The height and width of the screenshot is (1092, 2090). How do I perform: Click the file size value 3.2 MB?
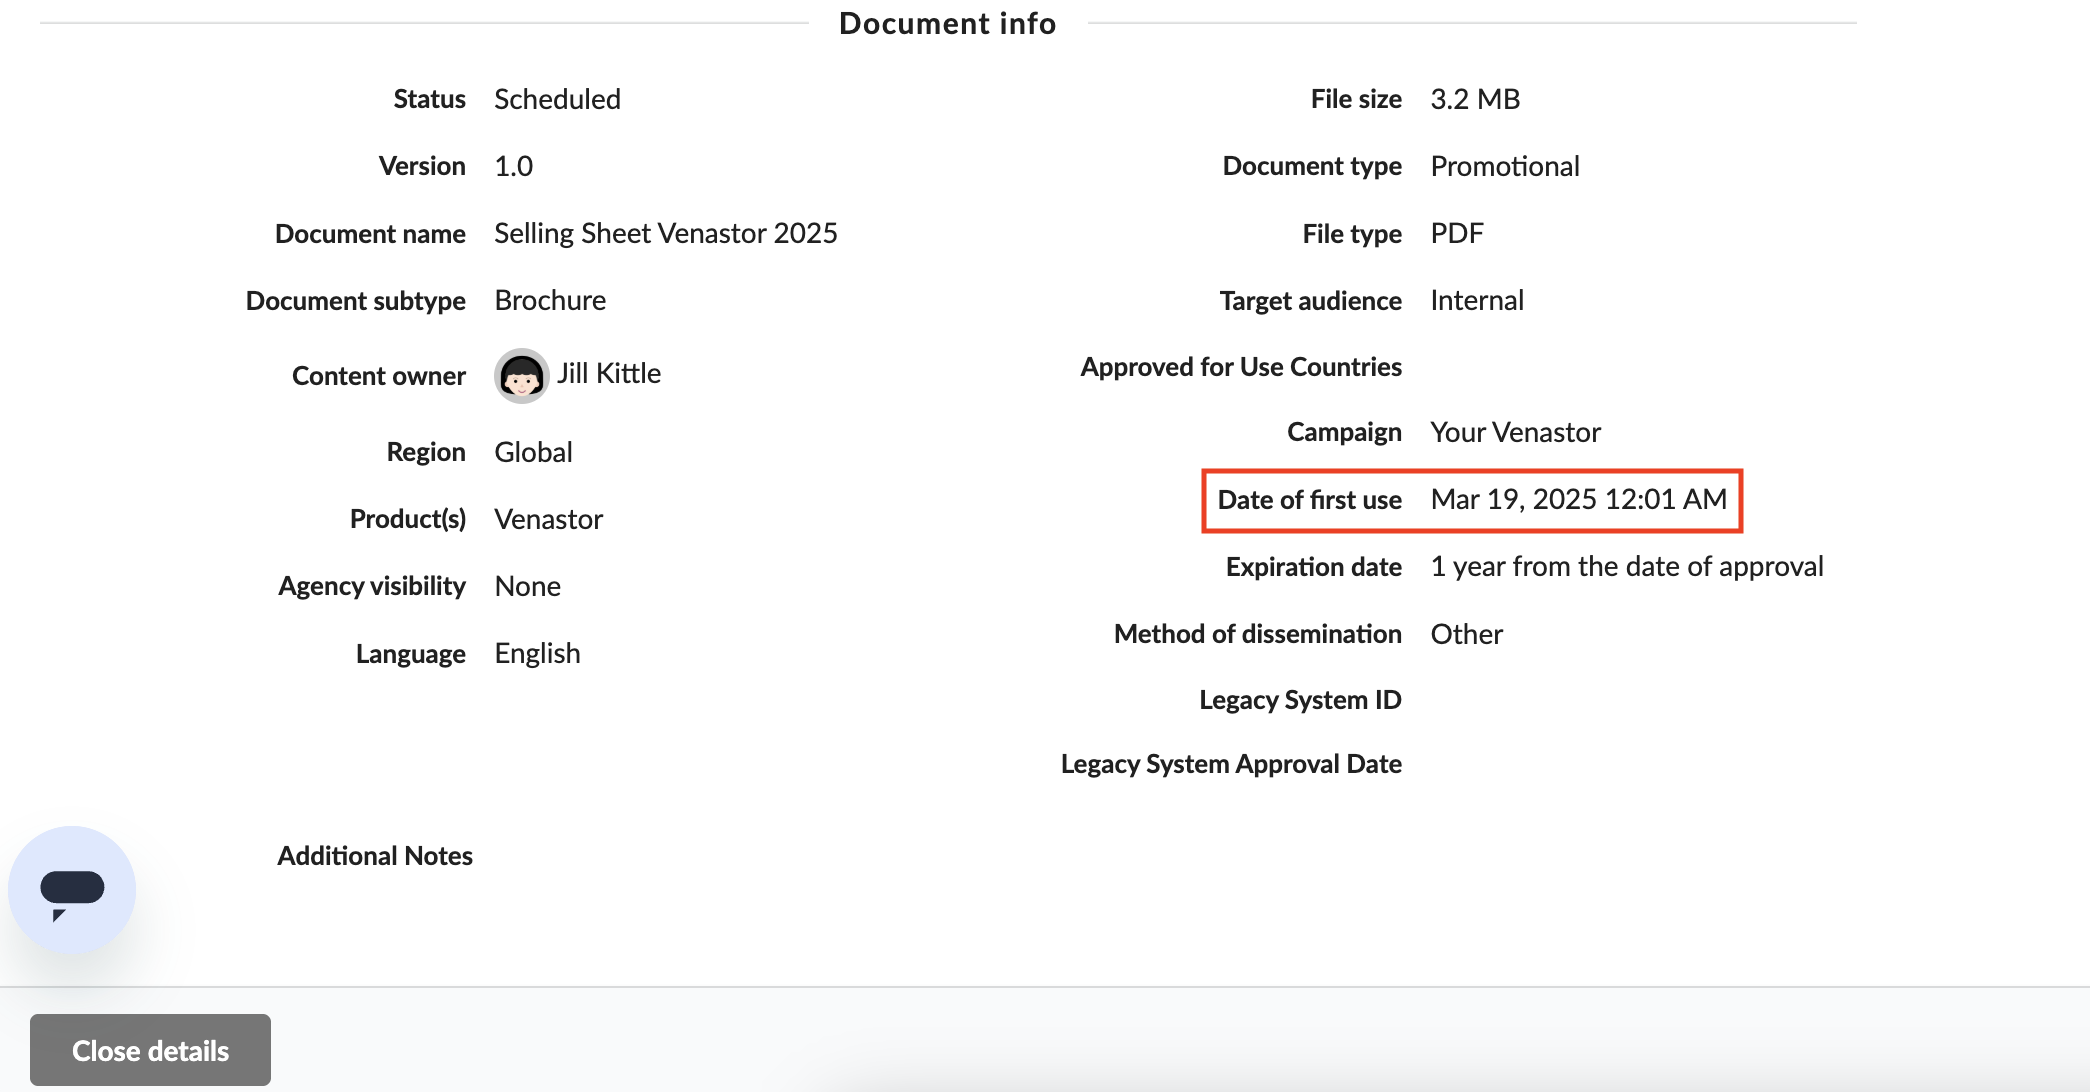tap(1475, 99)
